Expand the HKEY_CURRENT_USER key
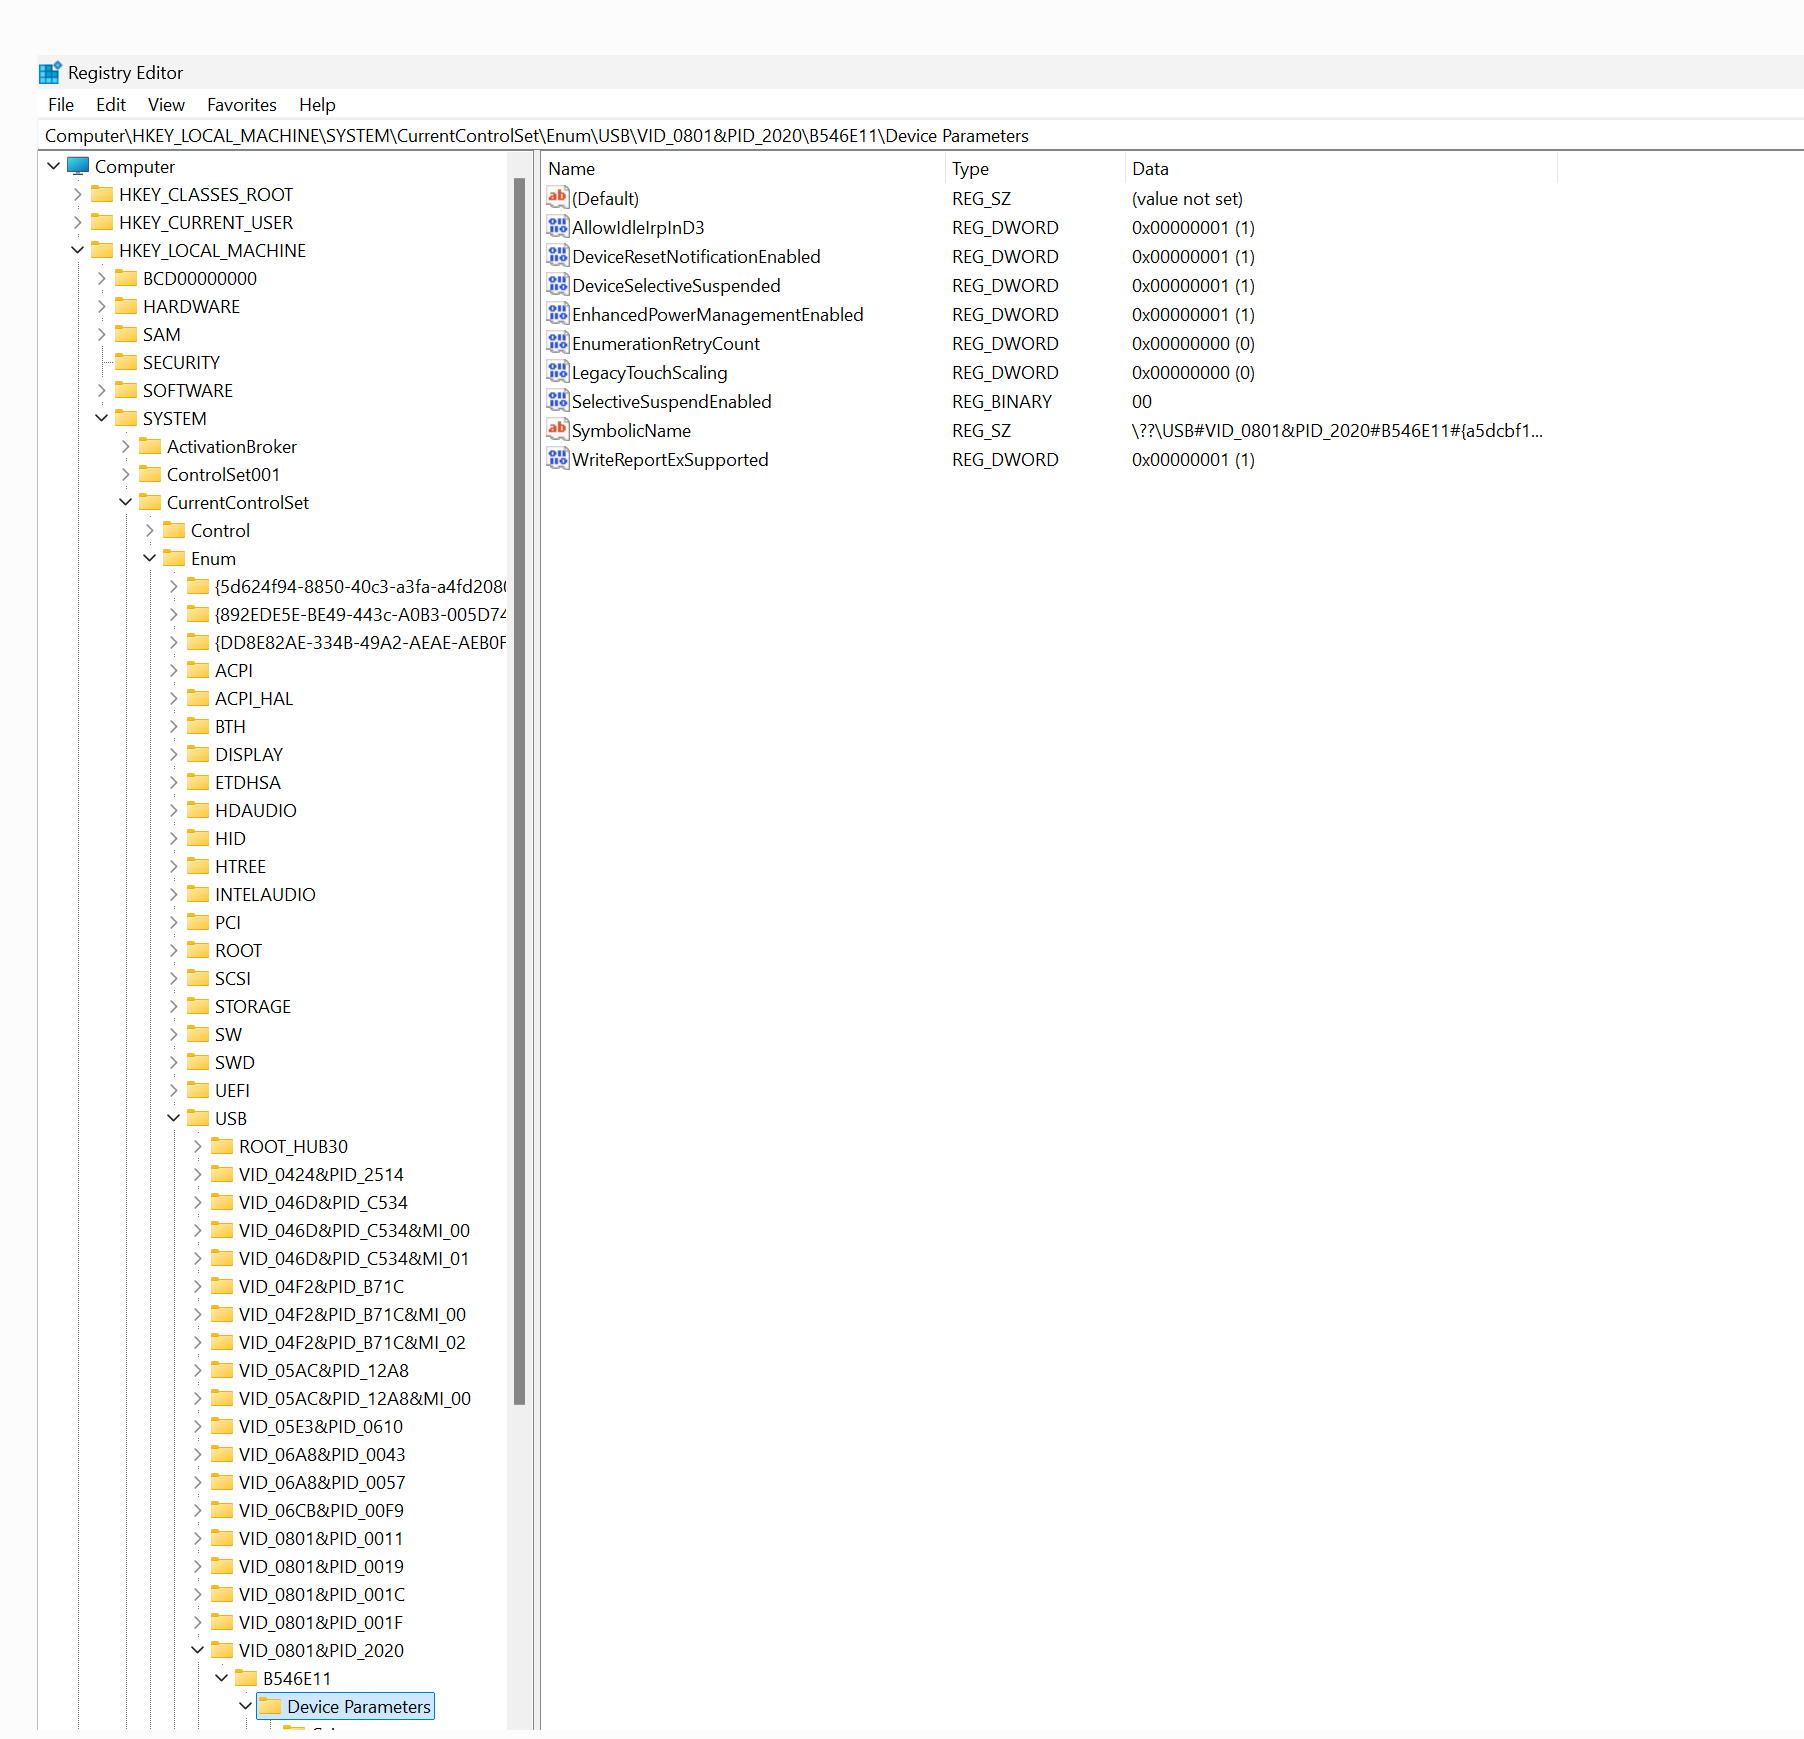Screen dimensions: 1804x1739 point(78,222)
